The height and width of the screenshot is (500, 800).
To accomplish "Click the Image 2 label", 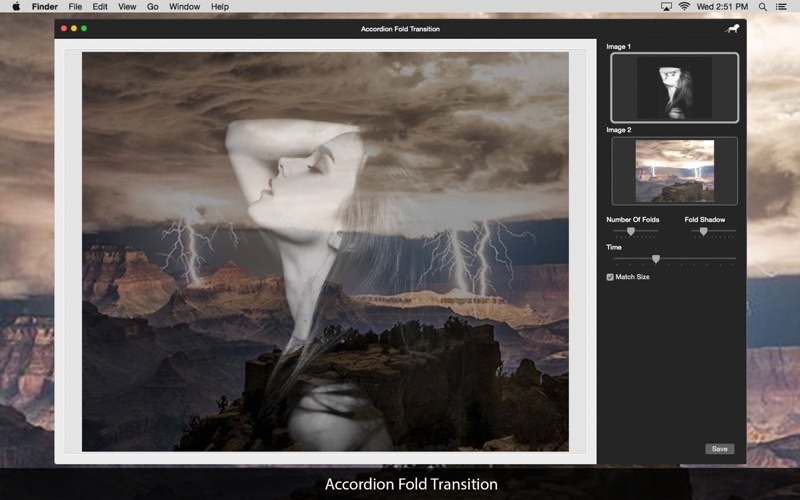I will tap(618, 130).
